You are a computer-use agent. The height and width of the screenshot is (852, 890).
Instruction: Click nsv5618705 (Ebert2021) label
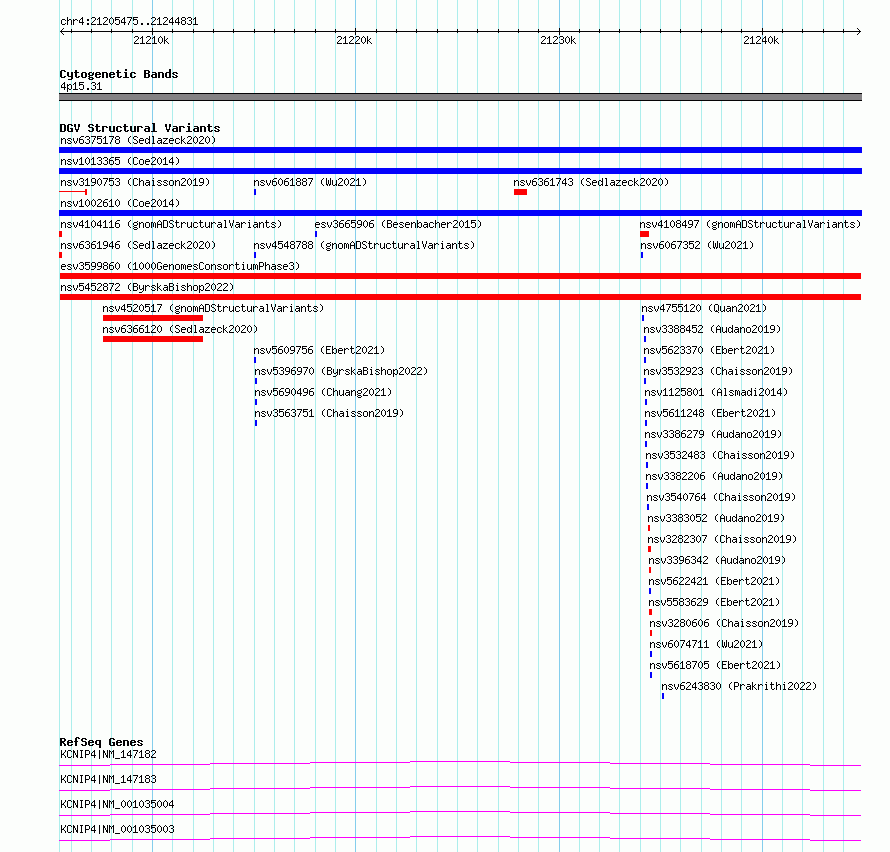715,665
